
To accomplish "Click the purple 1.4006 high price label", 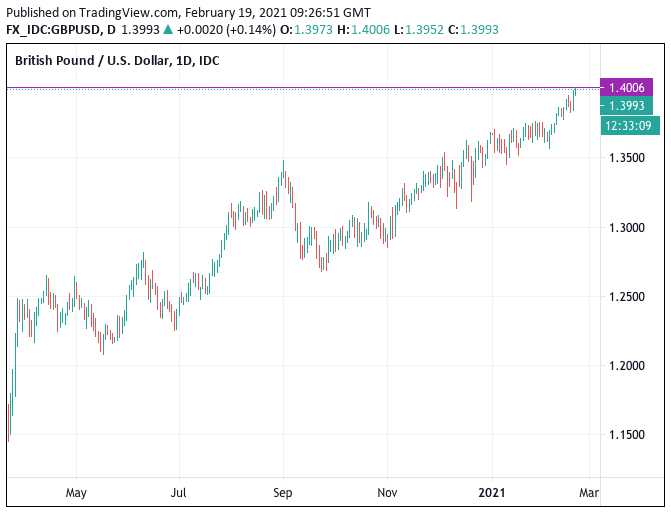I will click(x=625, y=88).
